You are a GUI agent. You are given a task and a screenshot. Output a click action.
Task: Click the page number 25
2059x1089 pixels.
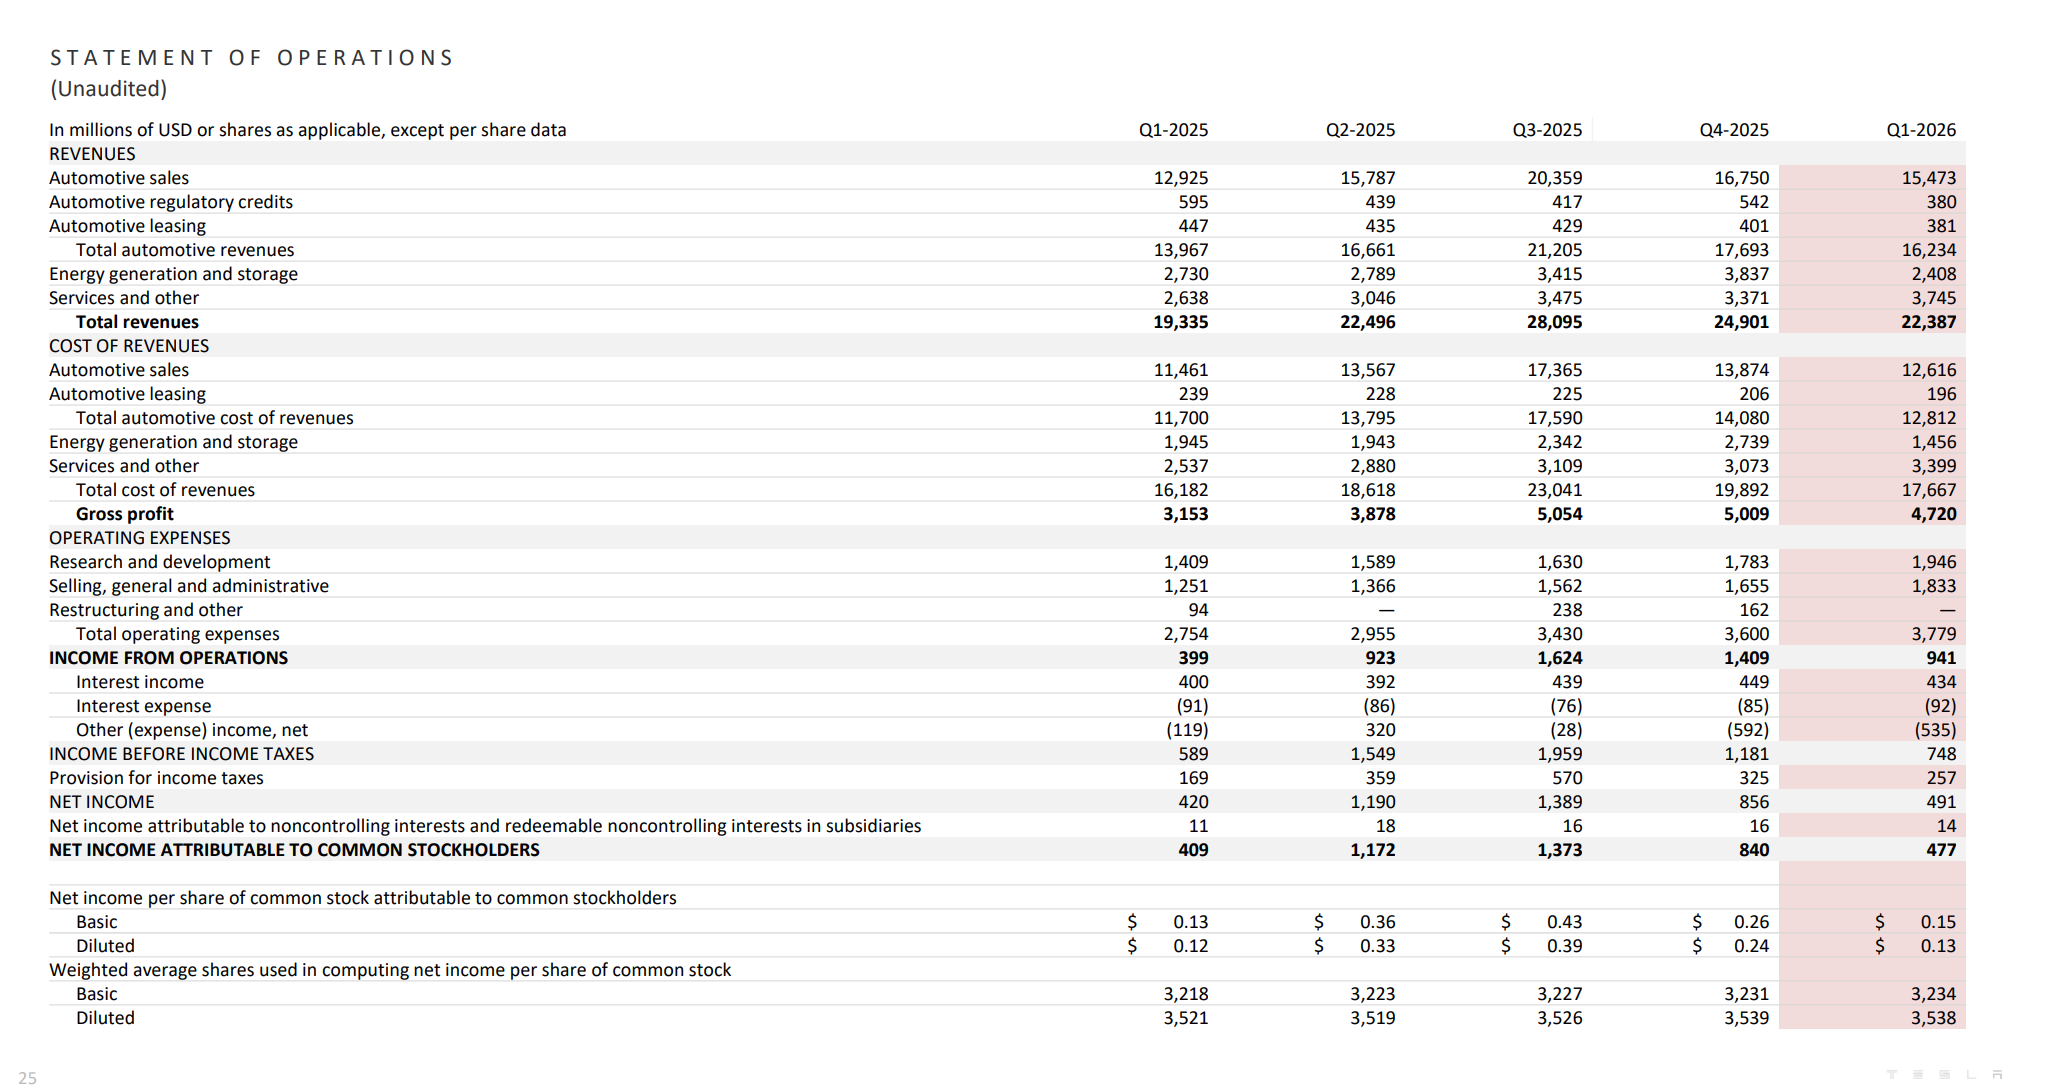(x=28, y=1078)
